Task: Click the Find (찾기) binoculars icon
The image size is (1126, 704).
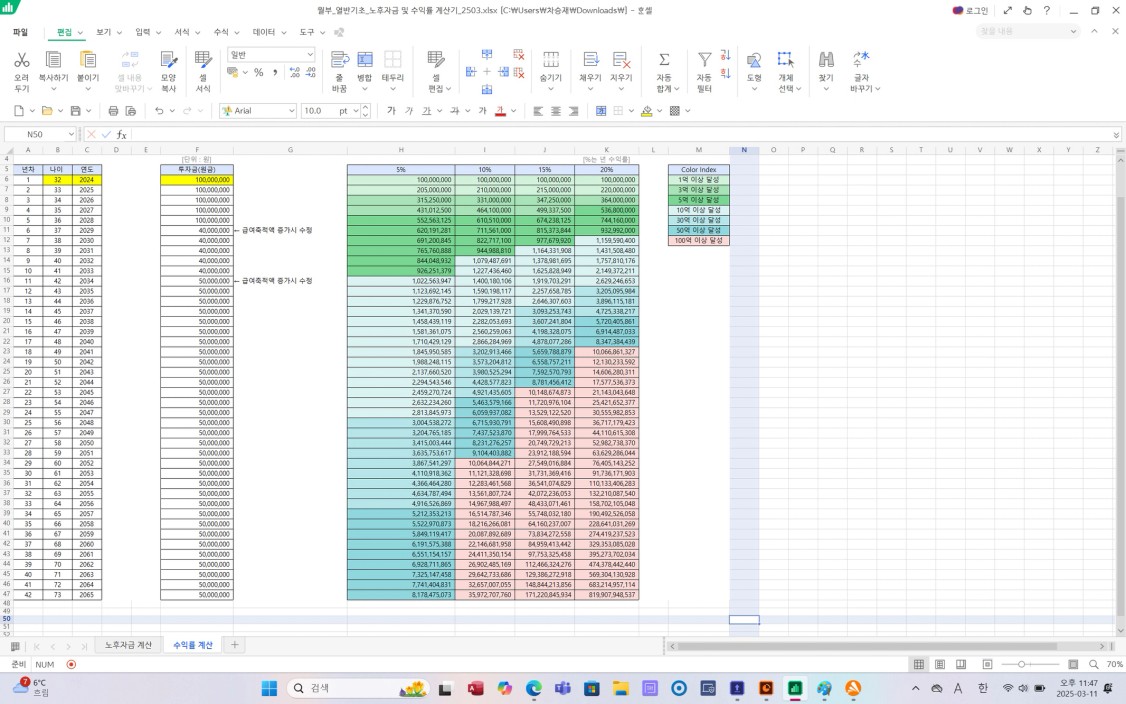Action: click(826, 60)
